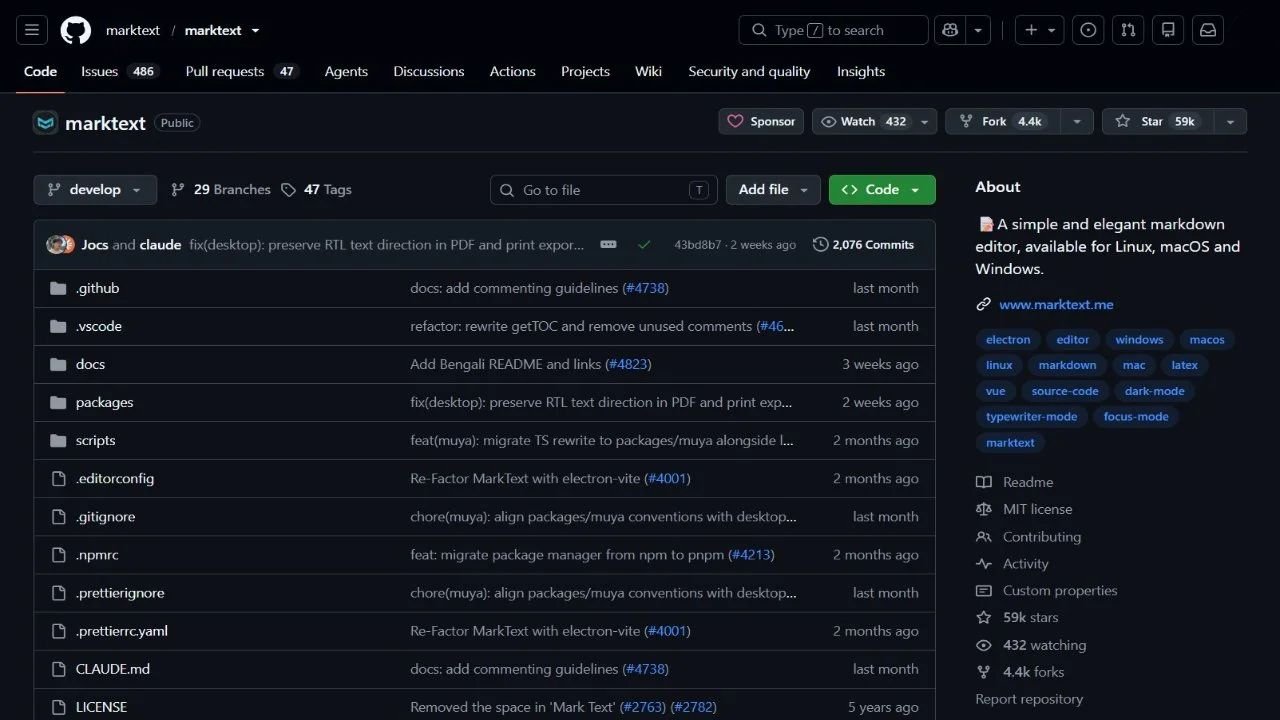Click the header search box
Screen dimensions: 1280x720
[834, 30]
